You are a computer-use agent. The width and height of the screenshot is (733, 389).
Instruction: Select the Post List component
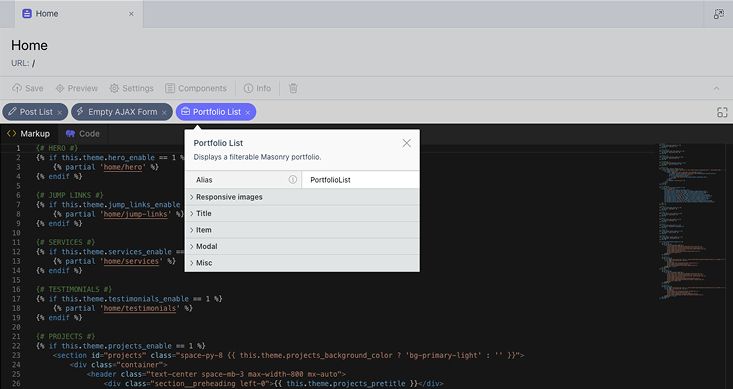(x=35, y=112)
